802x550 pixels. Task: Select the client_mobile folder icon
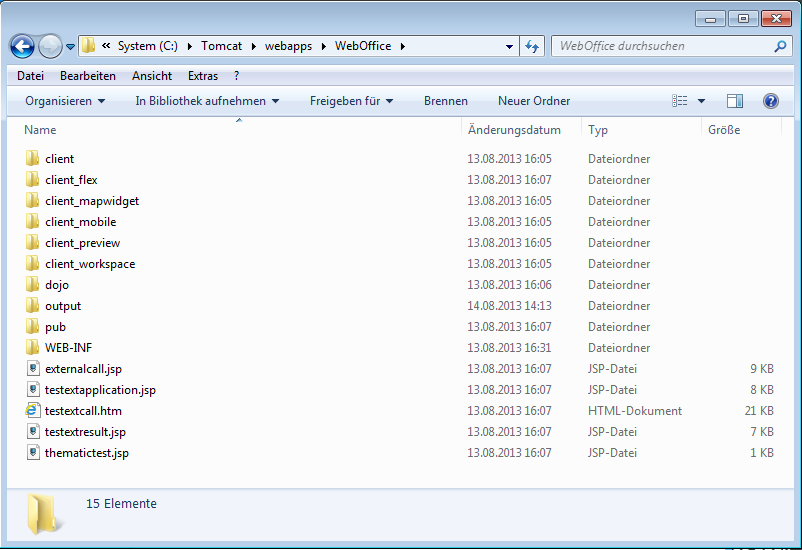pos(32,221)
